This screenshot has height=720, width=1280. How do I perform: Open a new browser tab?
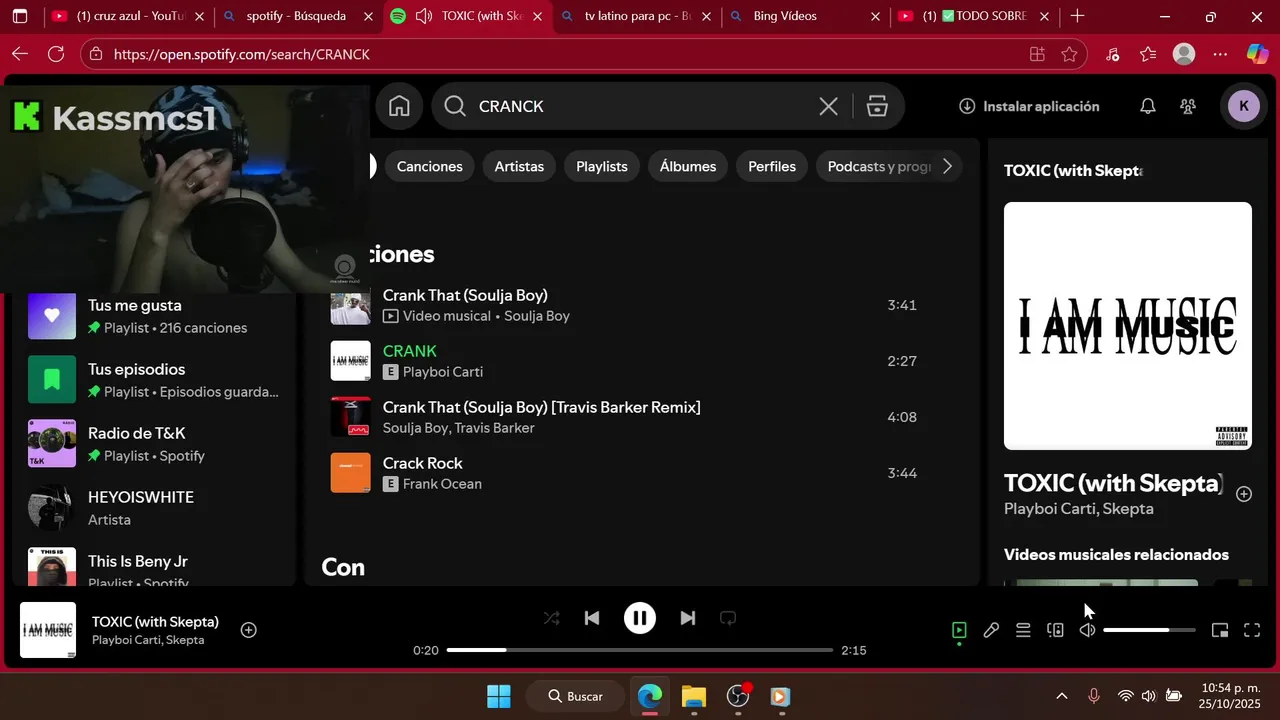1077,16
